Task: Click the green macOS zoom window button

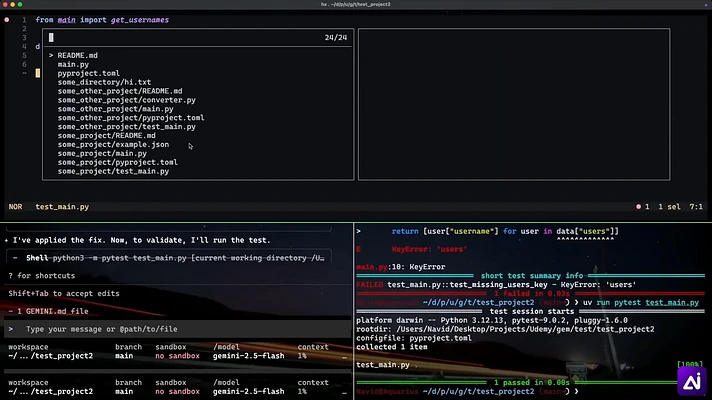Action: (20, 5)
